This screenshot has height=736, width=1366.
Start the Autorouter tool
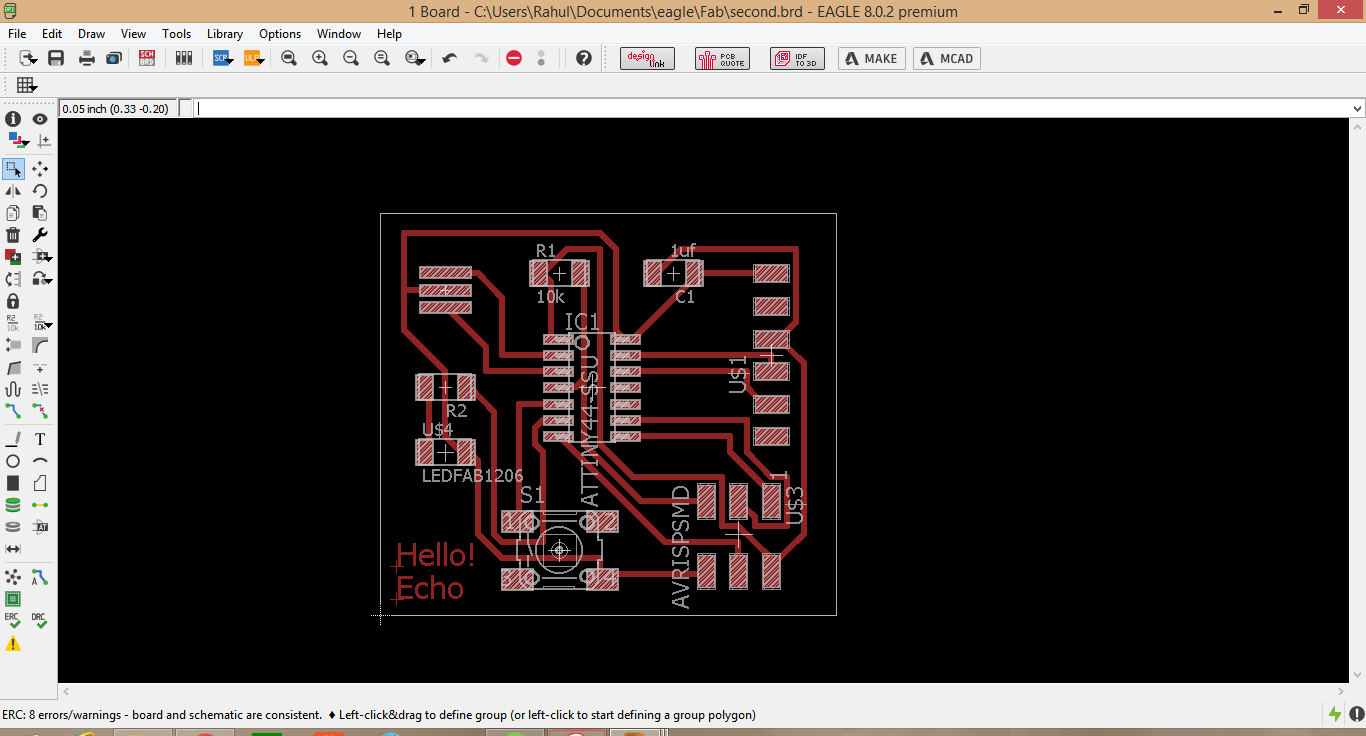(x=40, y=577)
